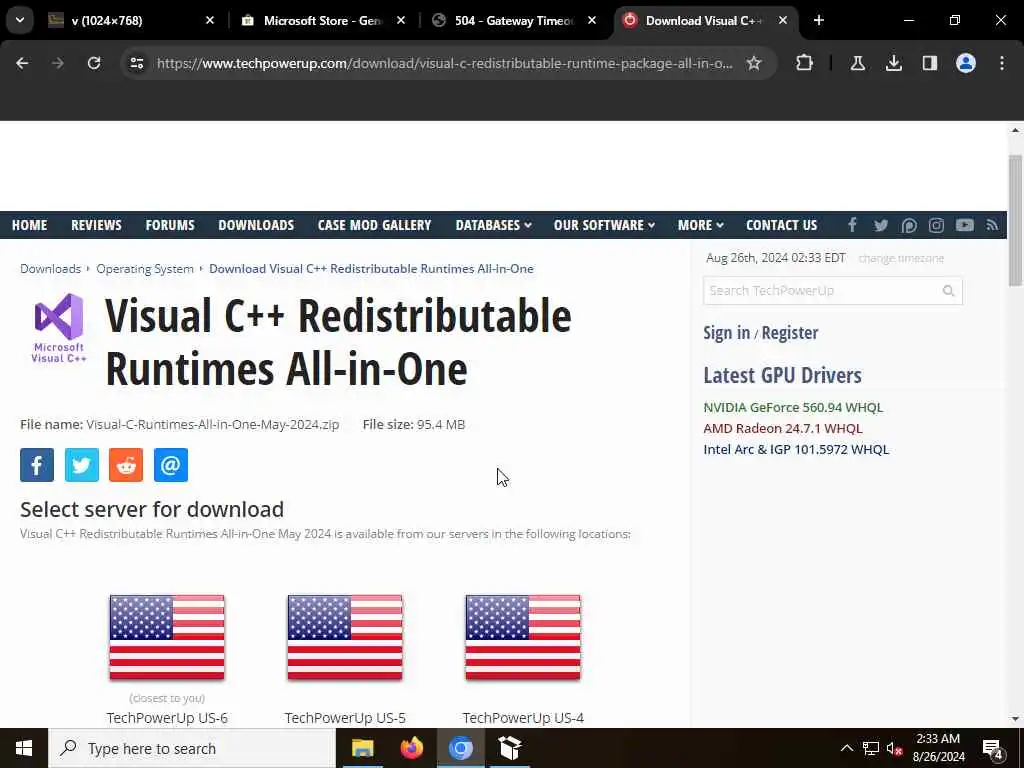Reload the current page
The width and height of the screenshot is (1024, 768).
94,63
